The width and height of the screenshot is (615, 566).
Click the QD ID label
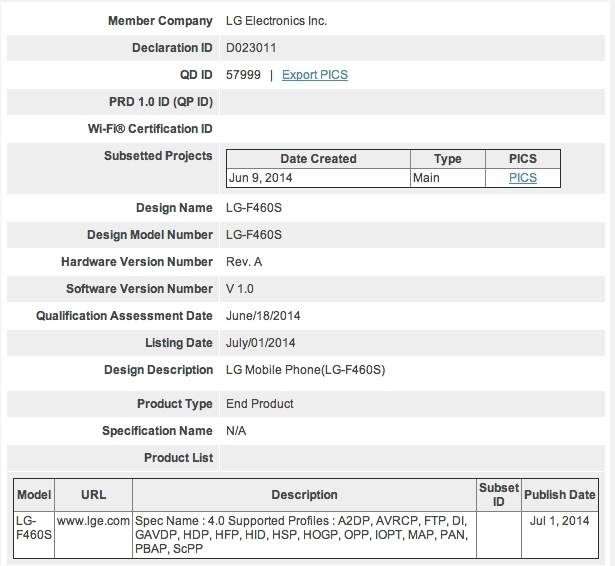click(x=196, y=75)
